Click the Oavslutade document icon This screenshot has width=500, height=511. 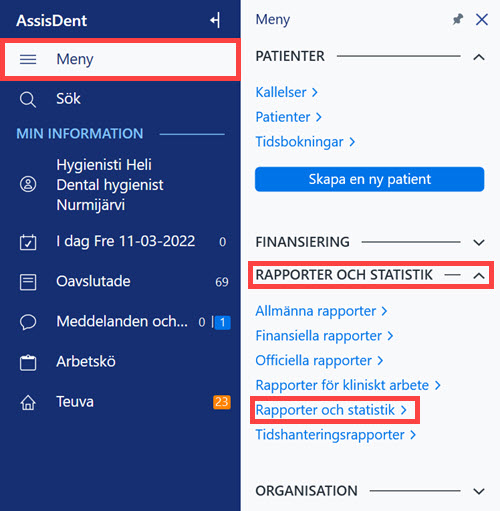point(28,282)
